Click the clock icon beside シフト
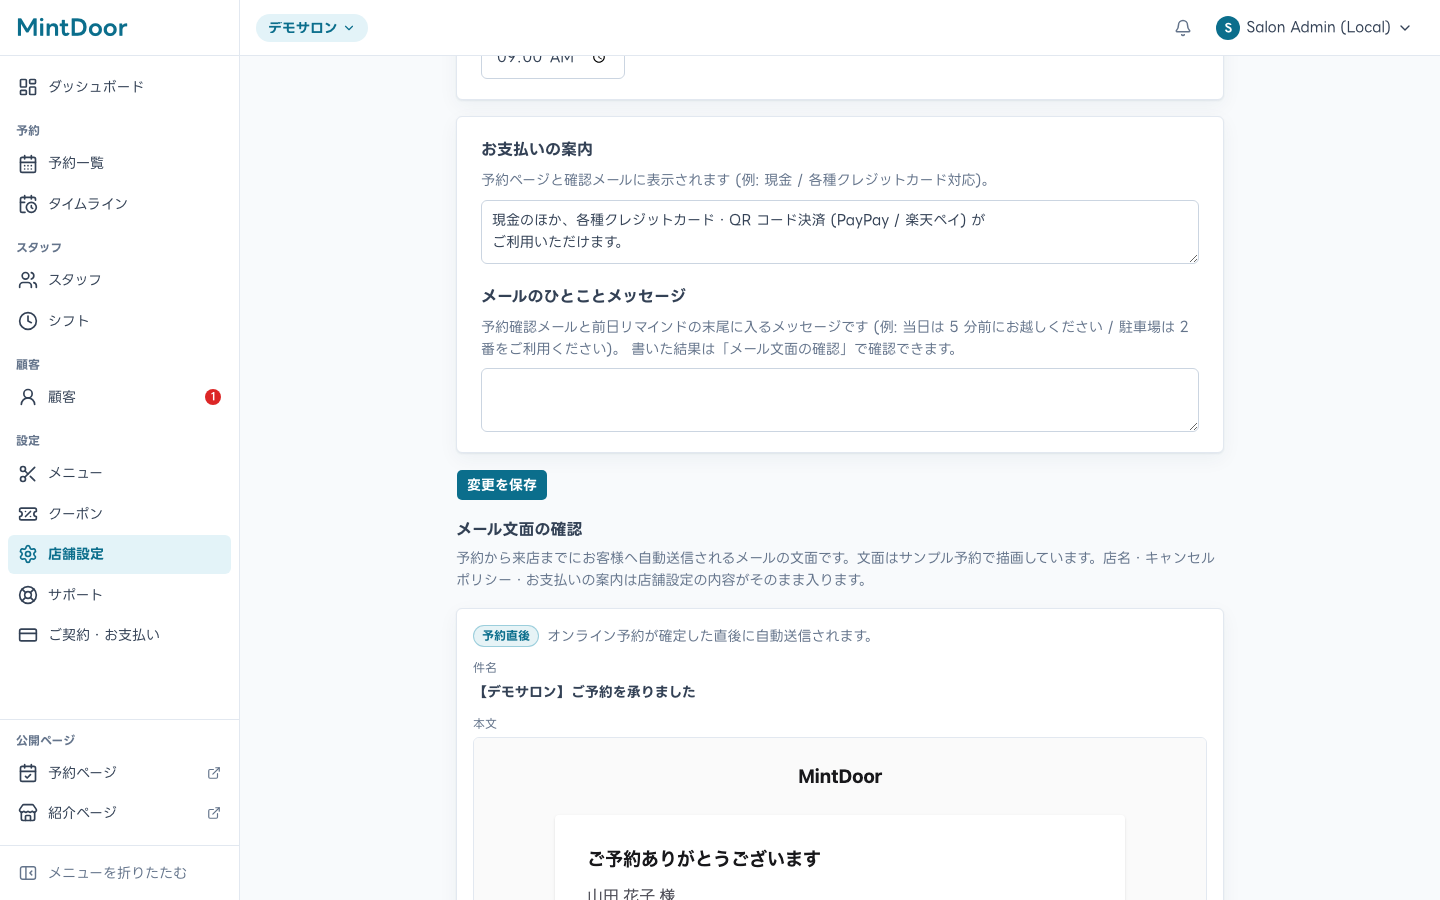 point(28,321)
